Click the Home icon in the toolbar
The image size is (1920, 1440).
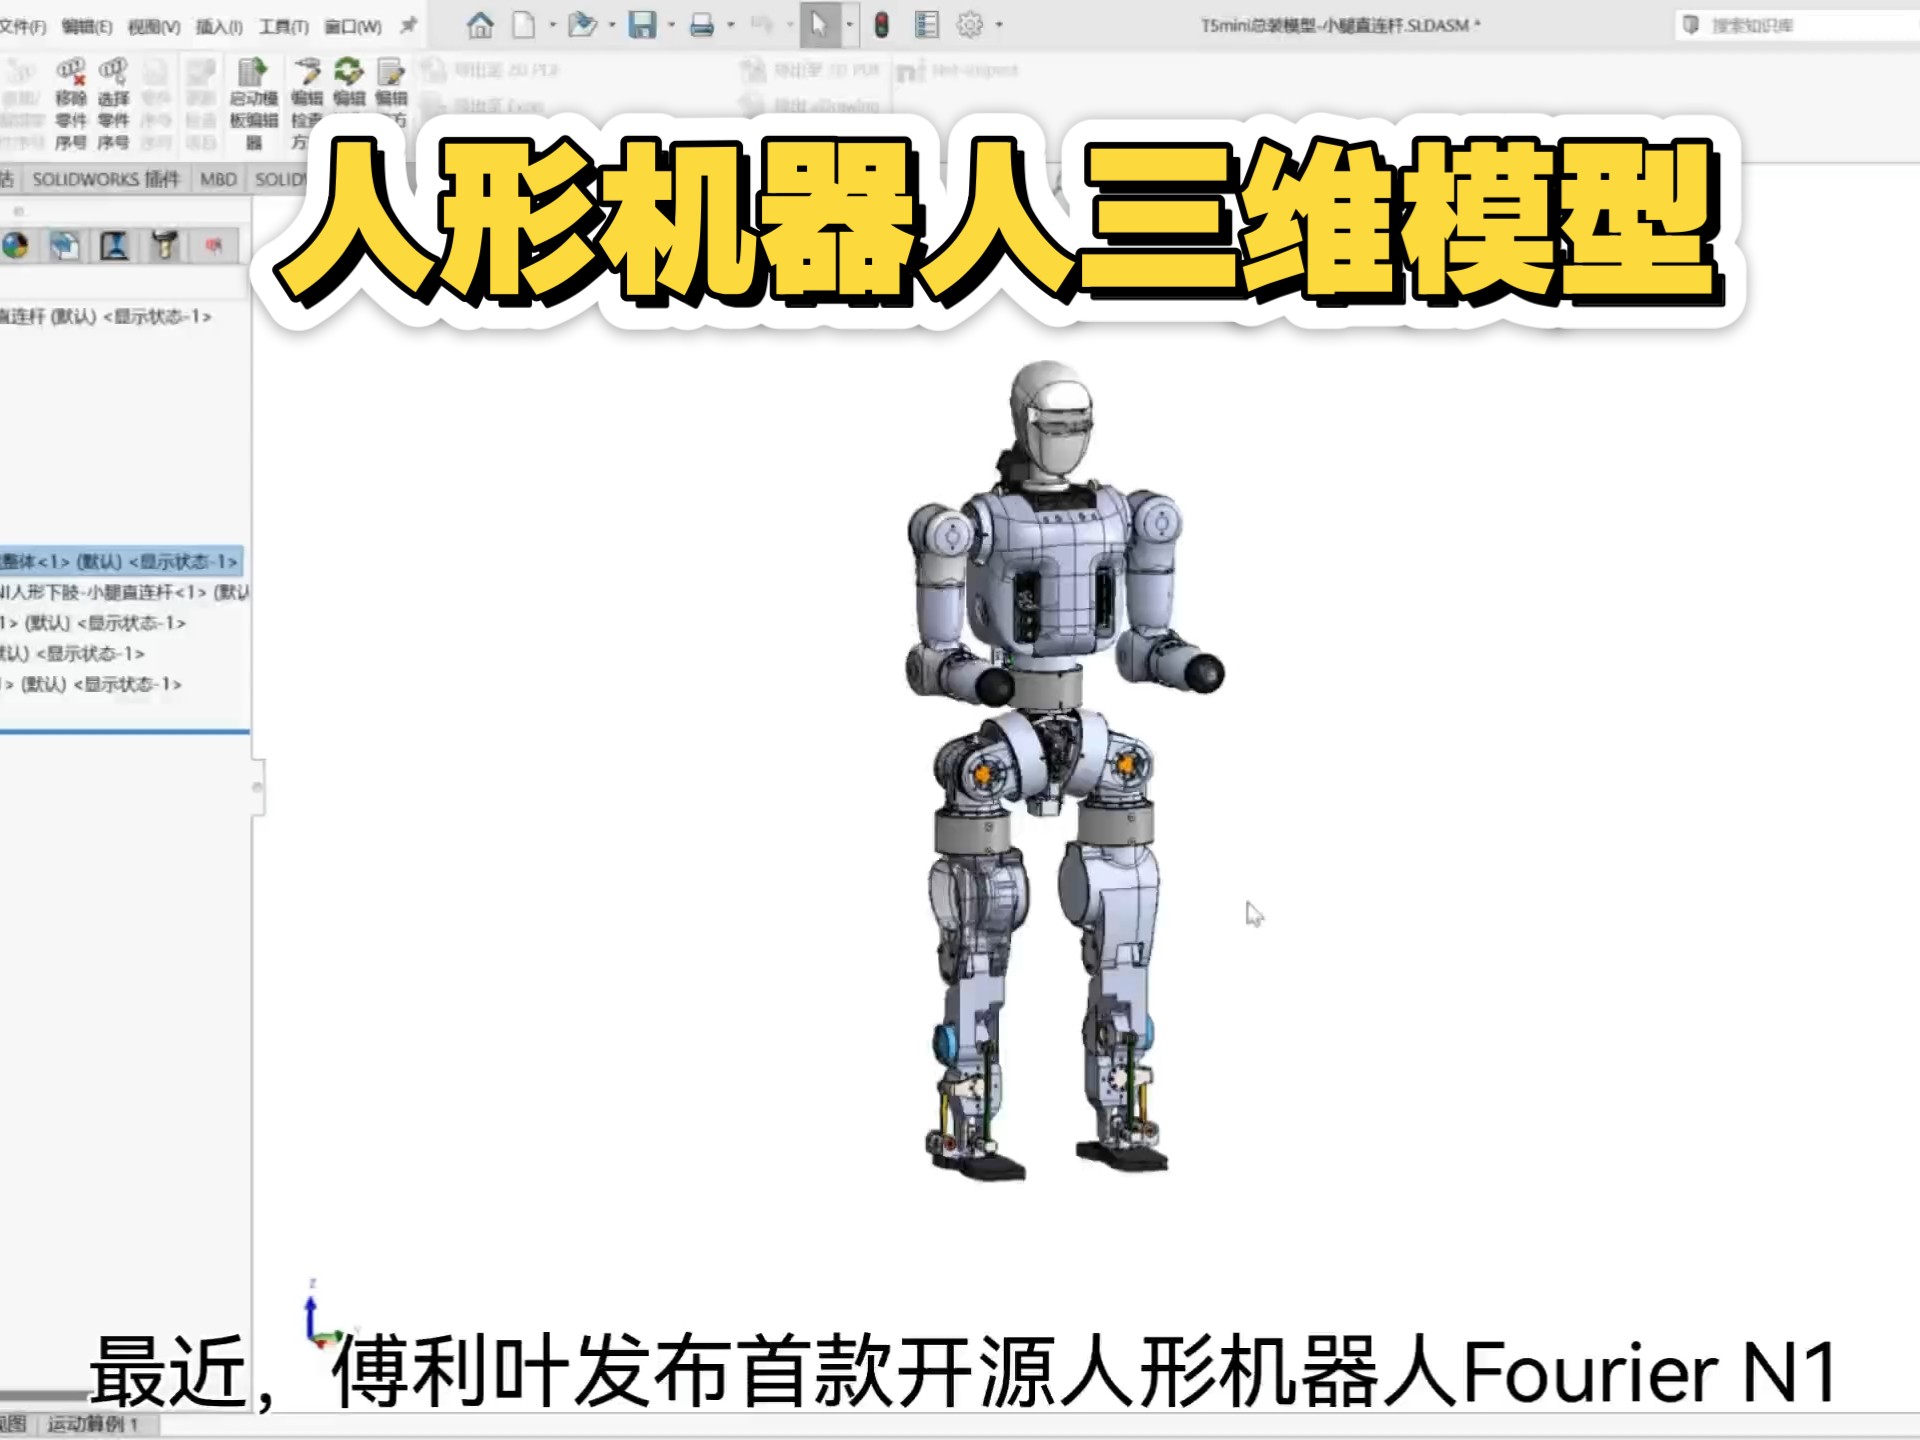tap(481, 27)
